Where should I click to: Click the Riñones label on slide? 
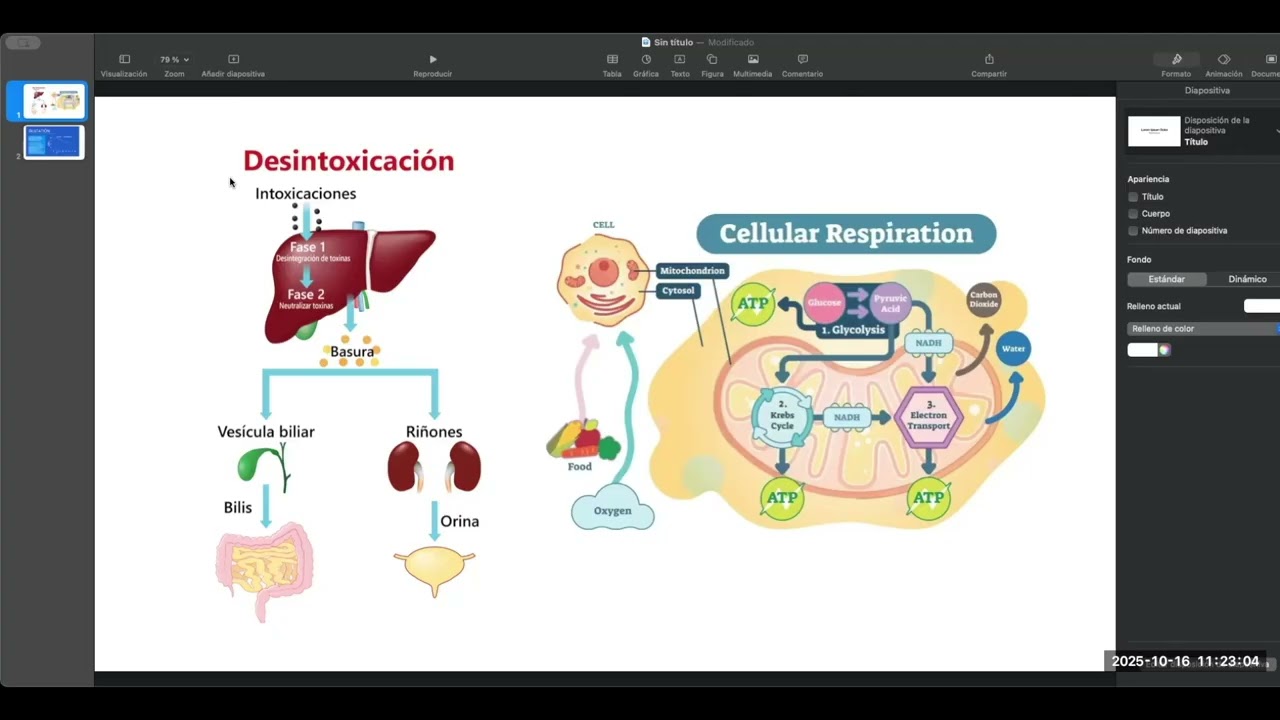(x=434, y=432)
